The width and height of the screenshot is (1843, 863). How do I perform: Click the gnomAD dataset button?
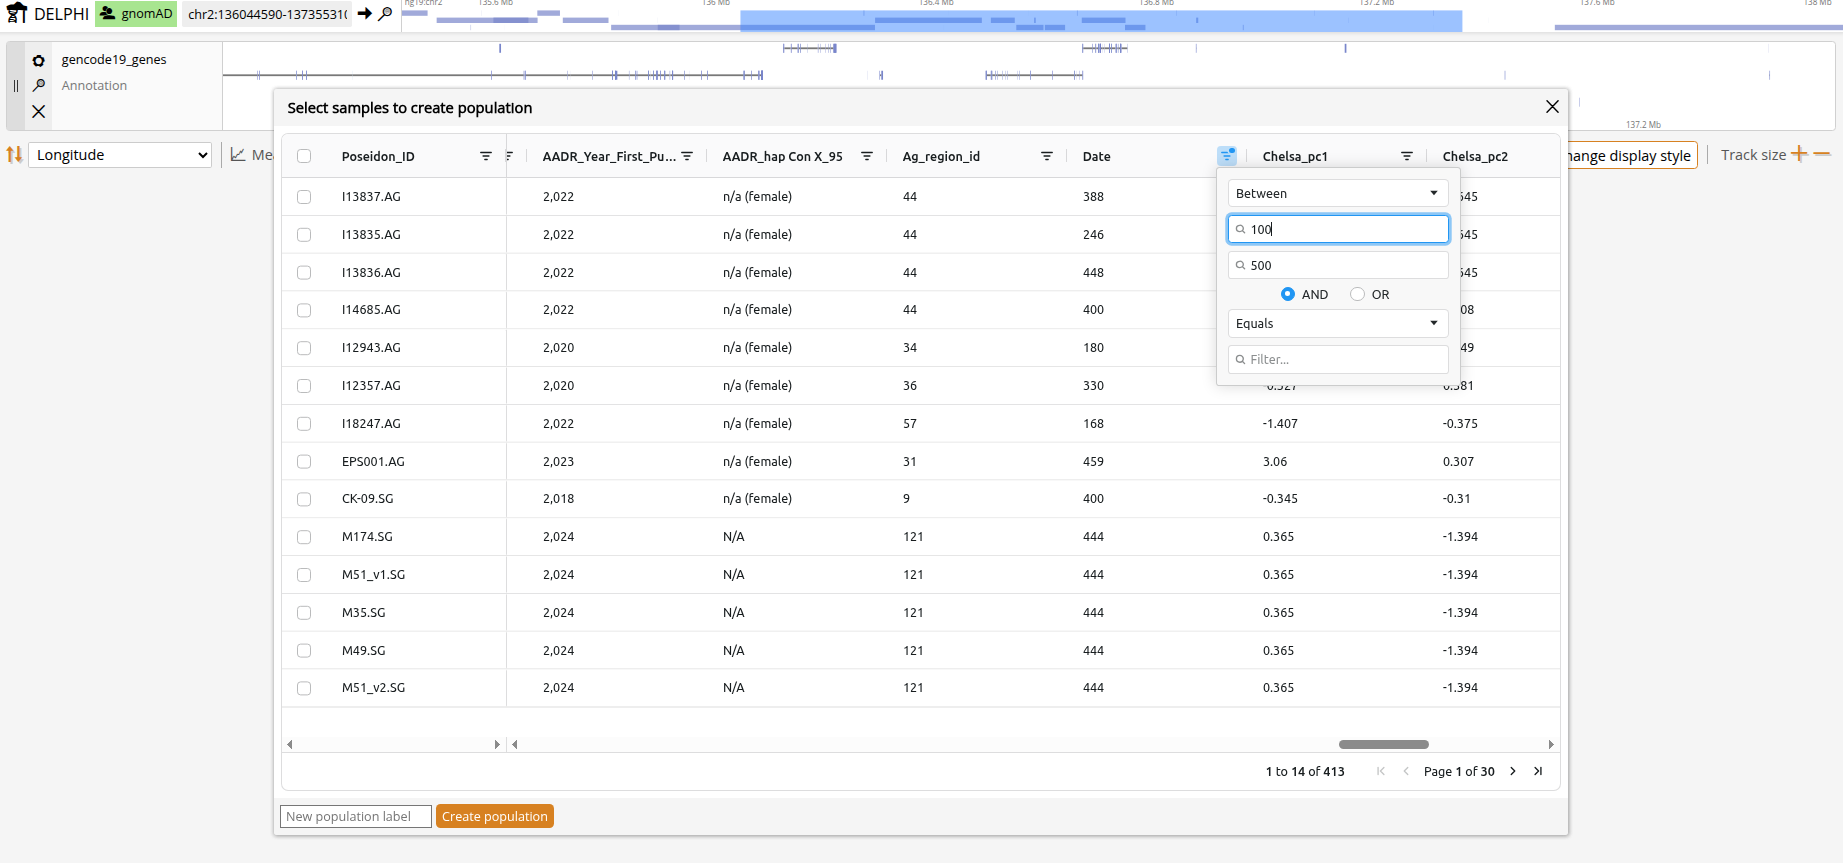click(137, 14)
